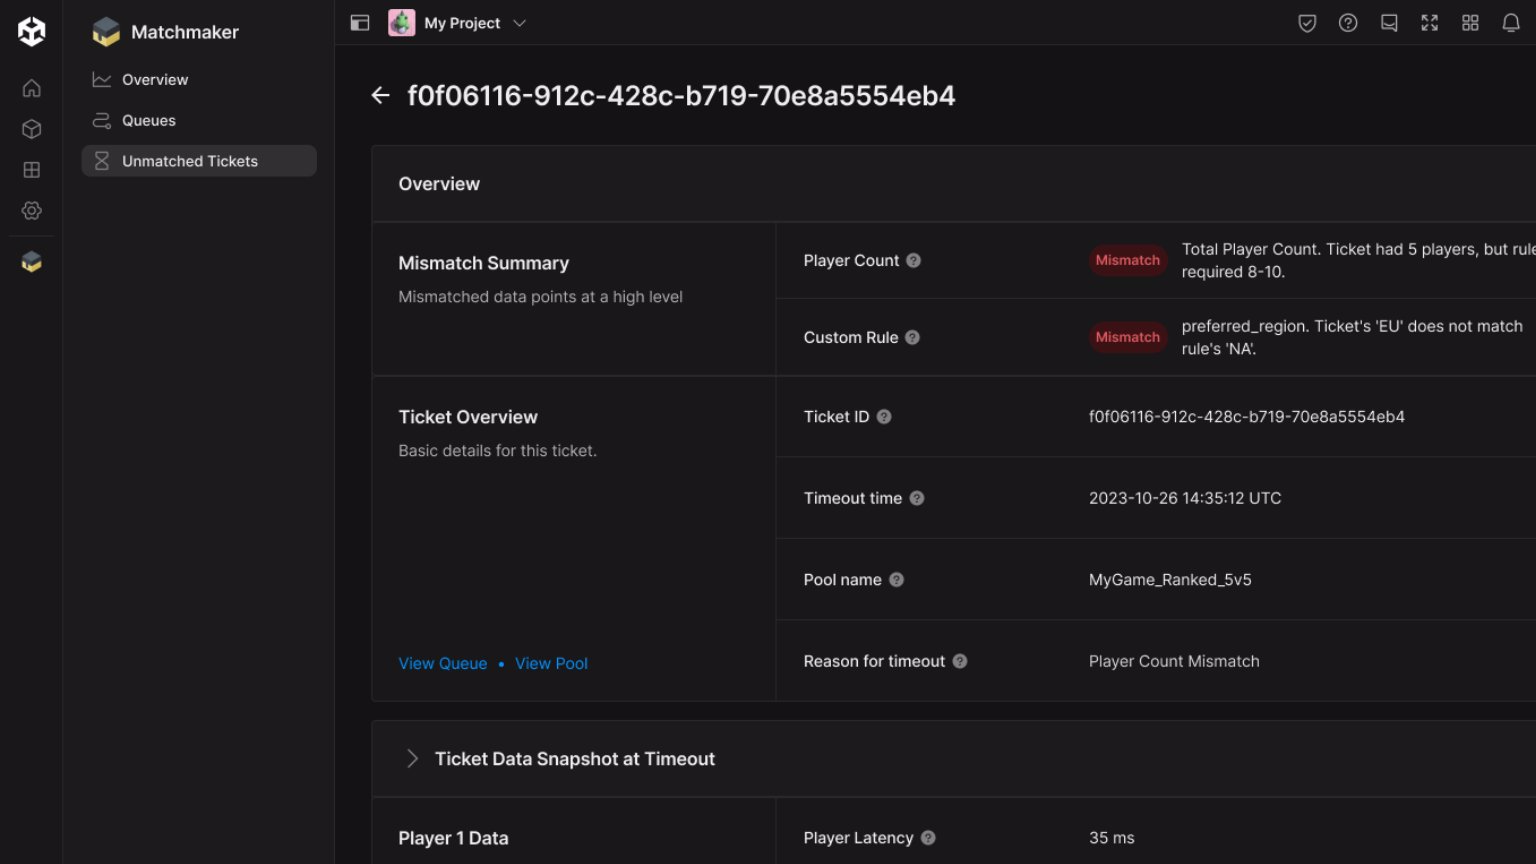Expand Ticket Data Snapshot at Timeout
This screenshot has height=864, width=1536.
[x=412, y=759]
